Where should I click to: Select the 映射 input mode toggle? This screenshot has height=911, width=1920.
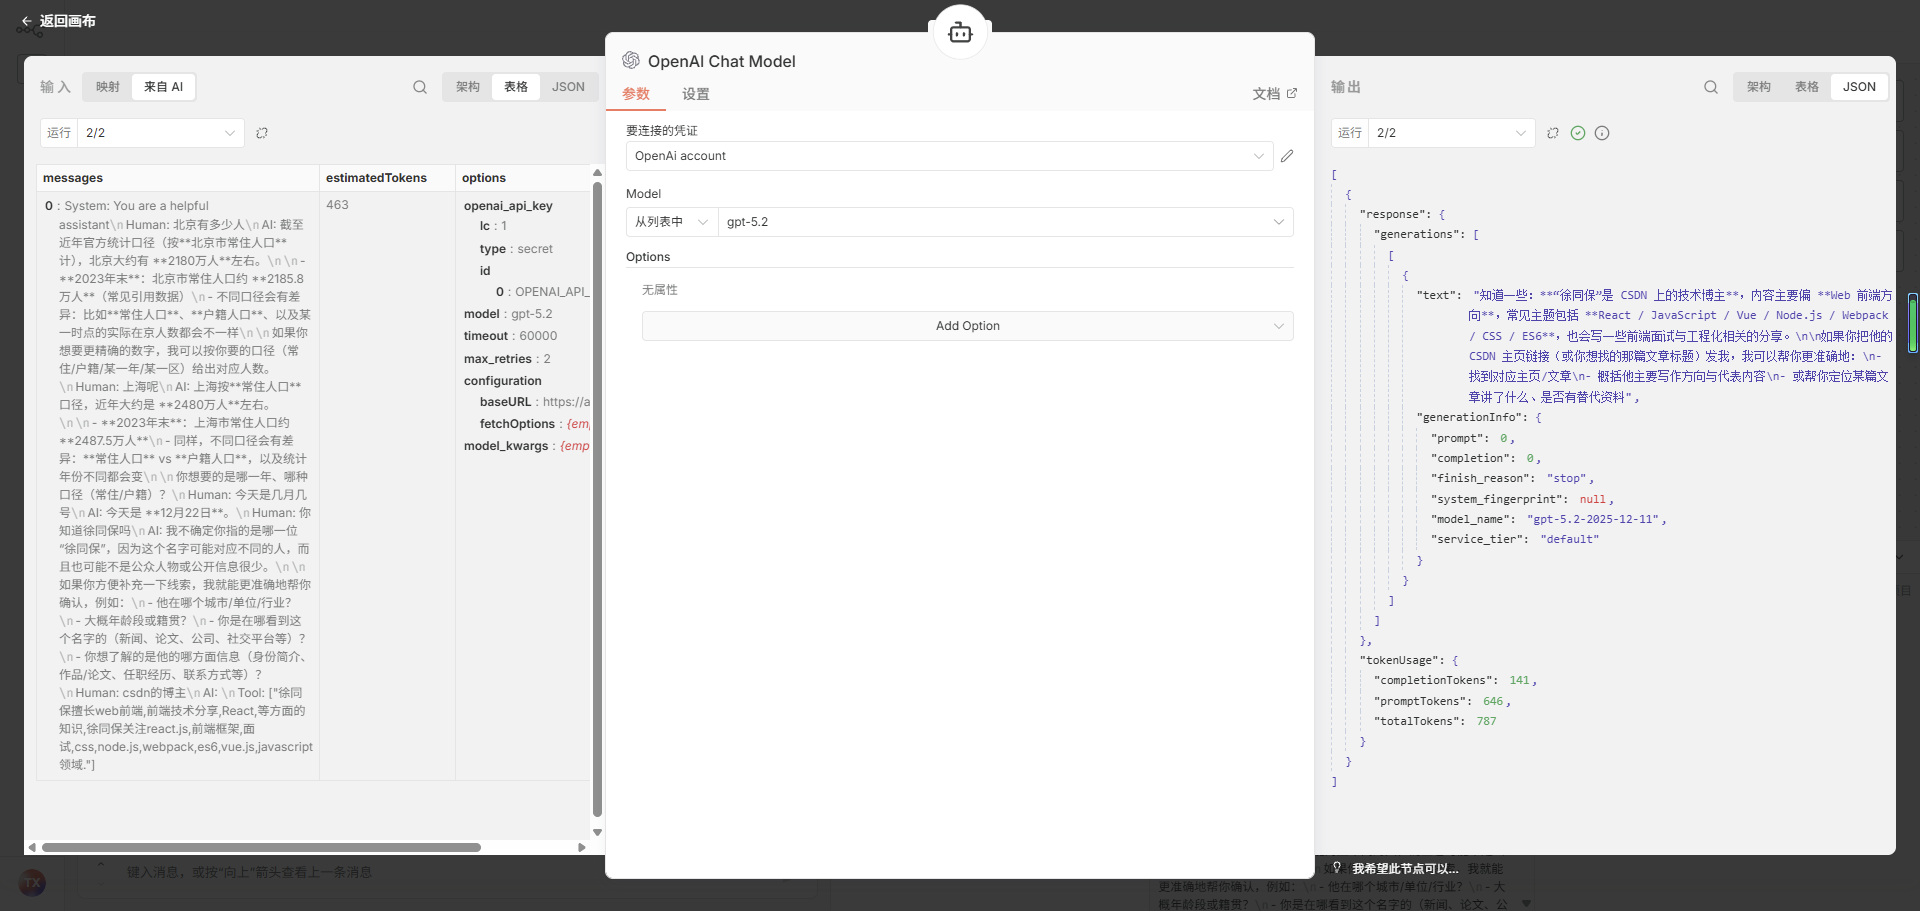tap(108, 87)
